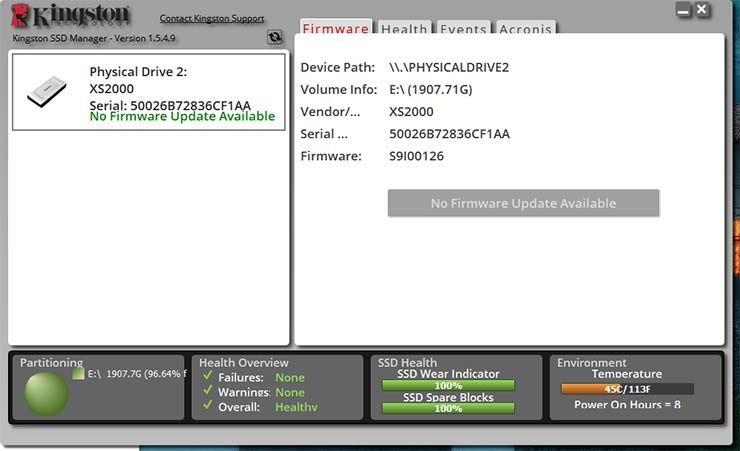Click the Overall health checkmark
The width and height of the screenshot is (740, 451).
click(208, 407)
